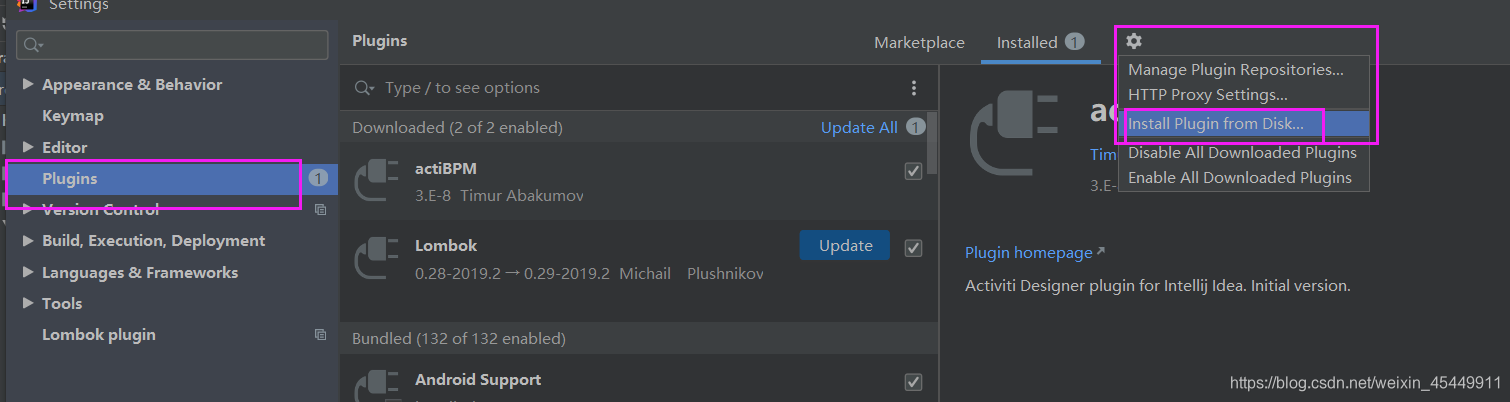The height and width of the screenshot is (402, 1510).
Task: Disable the Android Support checkbox
Action: 913,382
